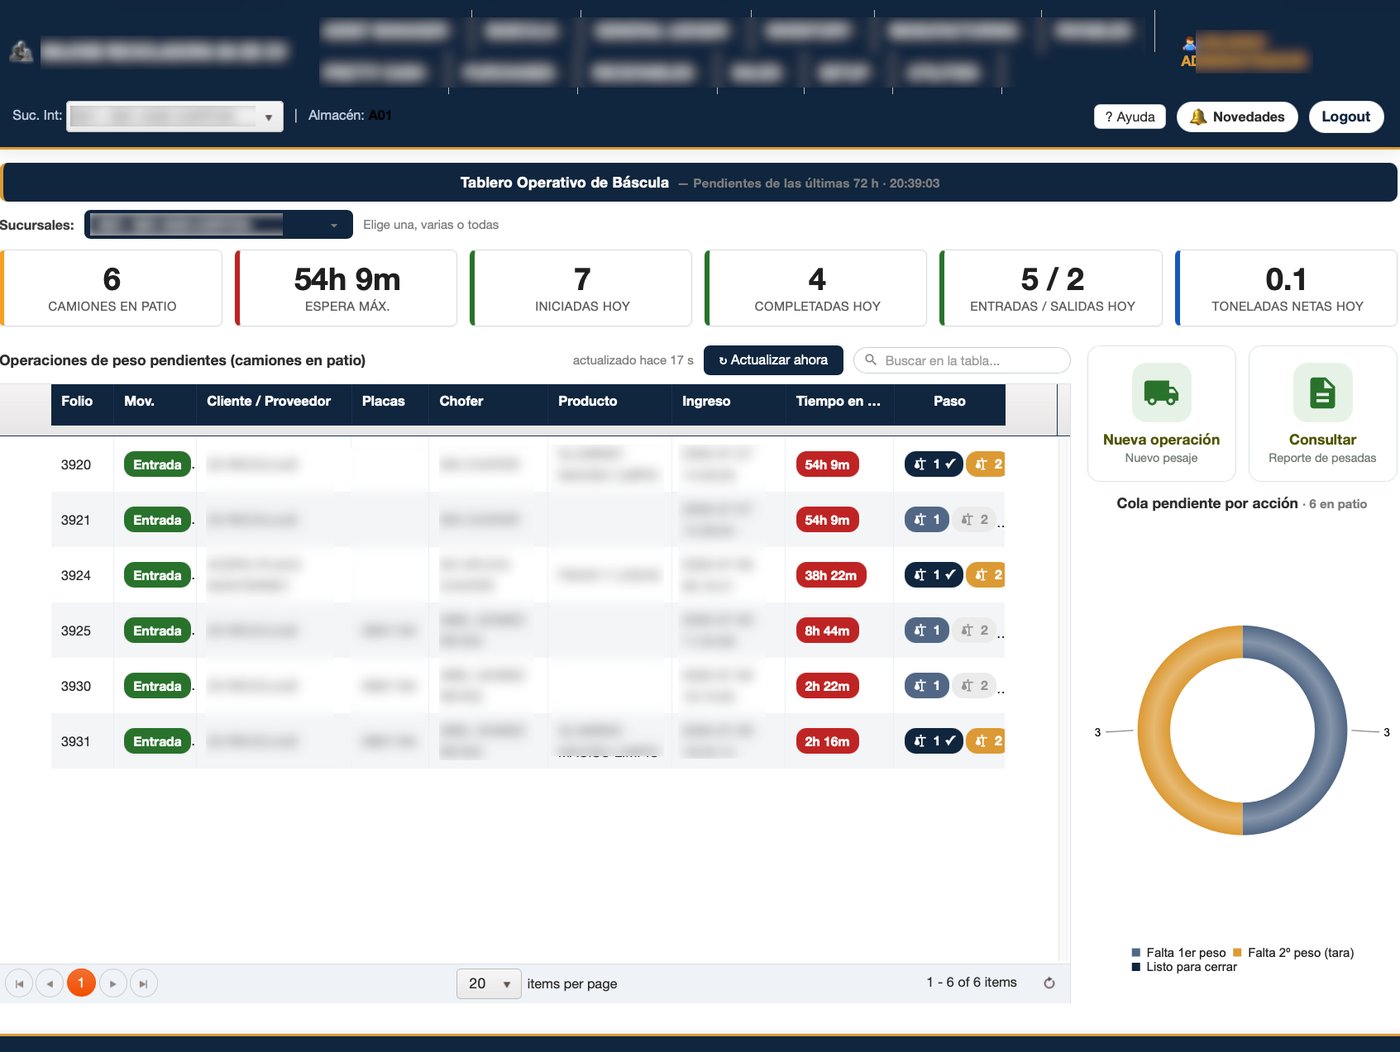
Task: Click the user avatar icon in header
Action: coord(1189,44)
